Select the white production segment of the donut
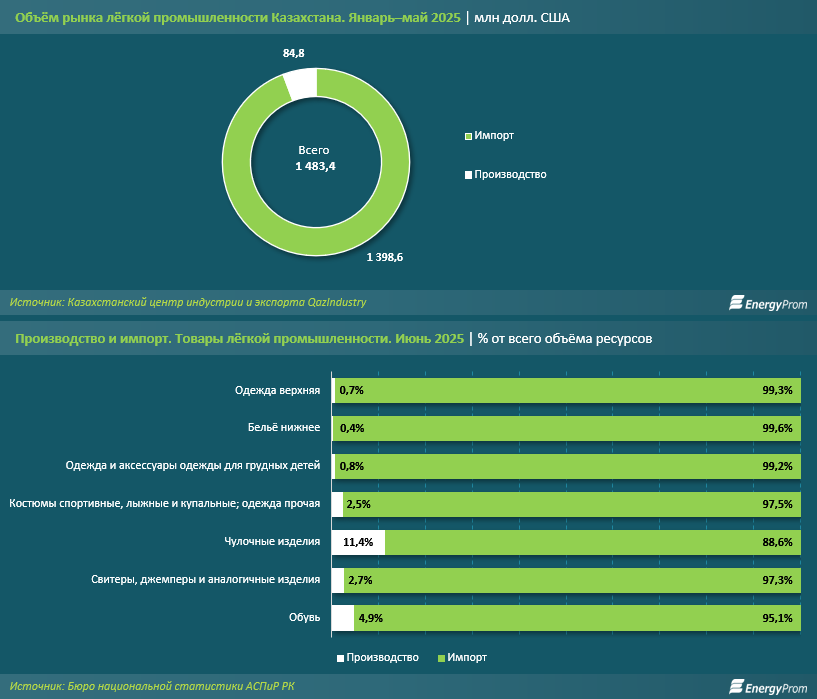The height and width of the screenshot is (699, 817). pos(300,84)
